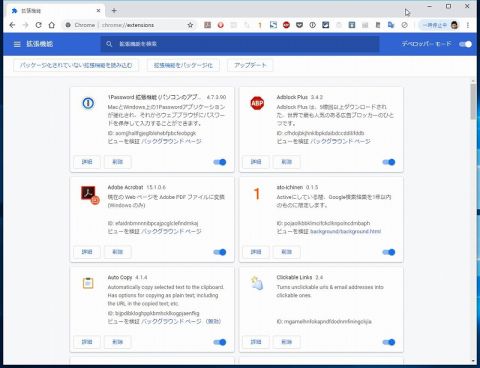Click the extensions search field
The height and width of the screenshot is (368, 480).
coord(240,44)
